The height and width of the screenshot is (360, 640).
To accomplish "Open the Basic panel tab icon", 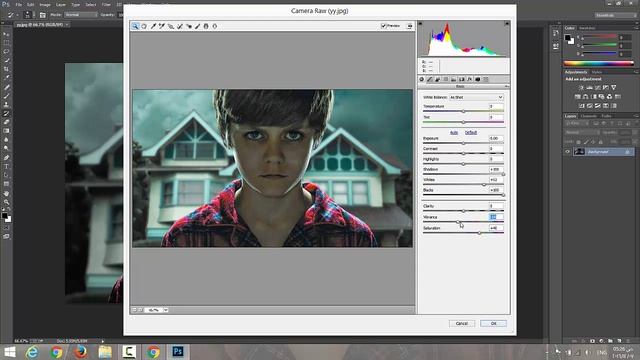I will (422, 79).
